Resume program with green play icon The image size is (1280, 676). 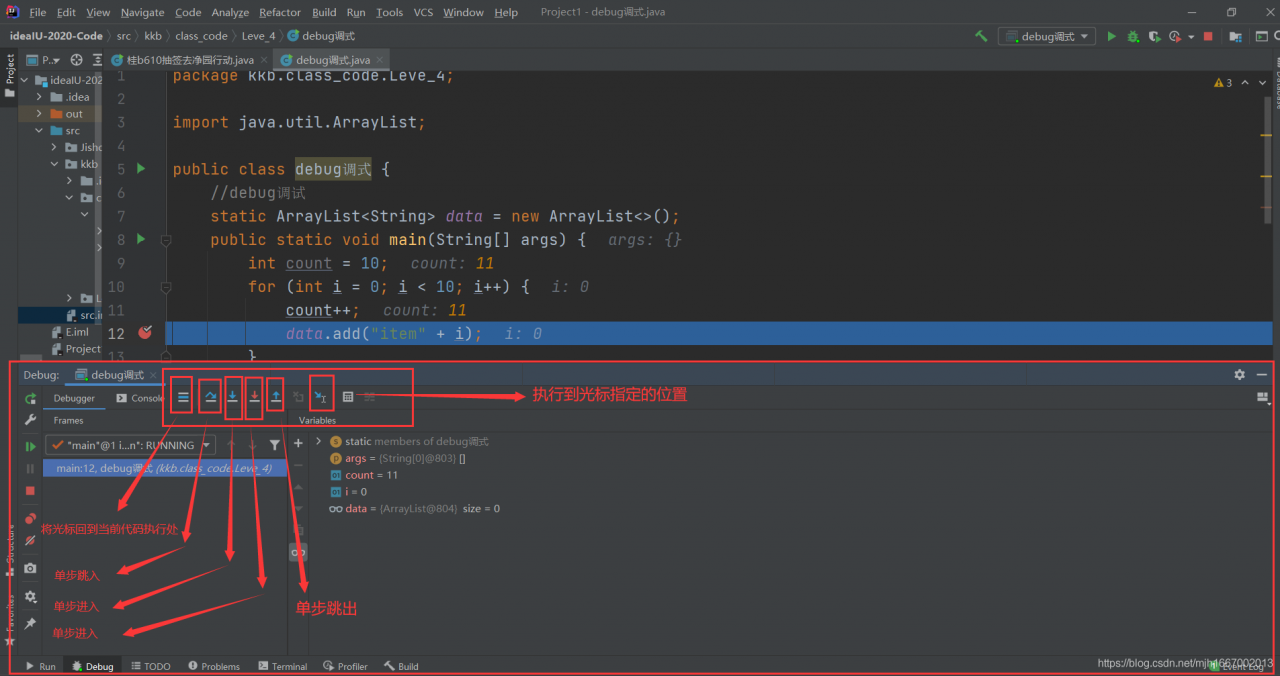pos(30,446)
